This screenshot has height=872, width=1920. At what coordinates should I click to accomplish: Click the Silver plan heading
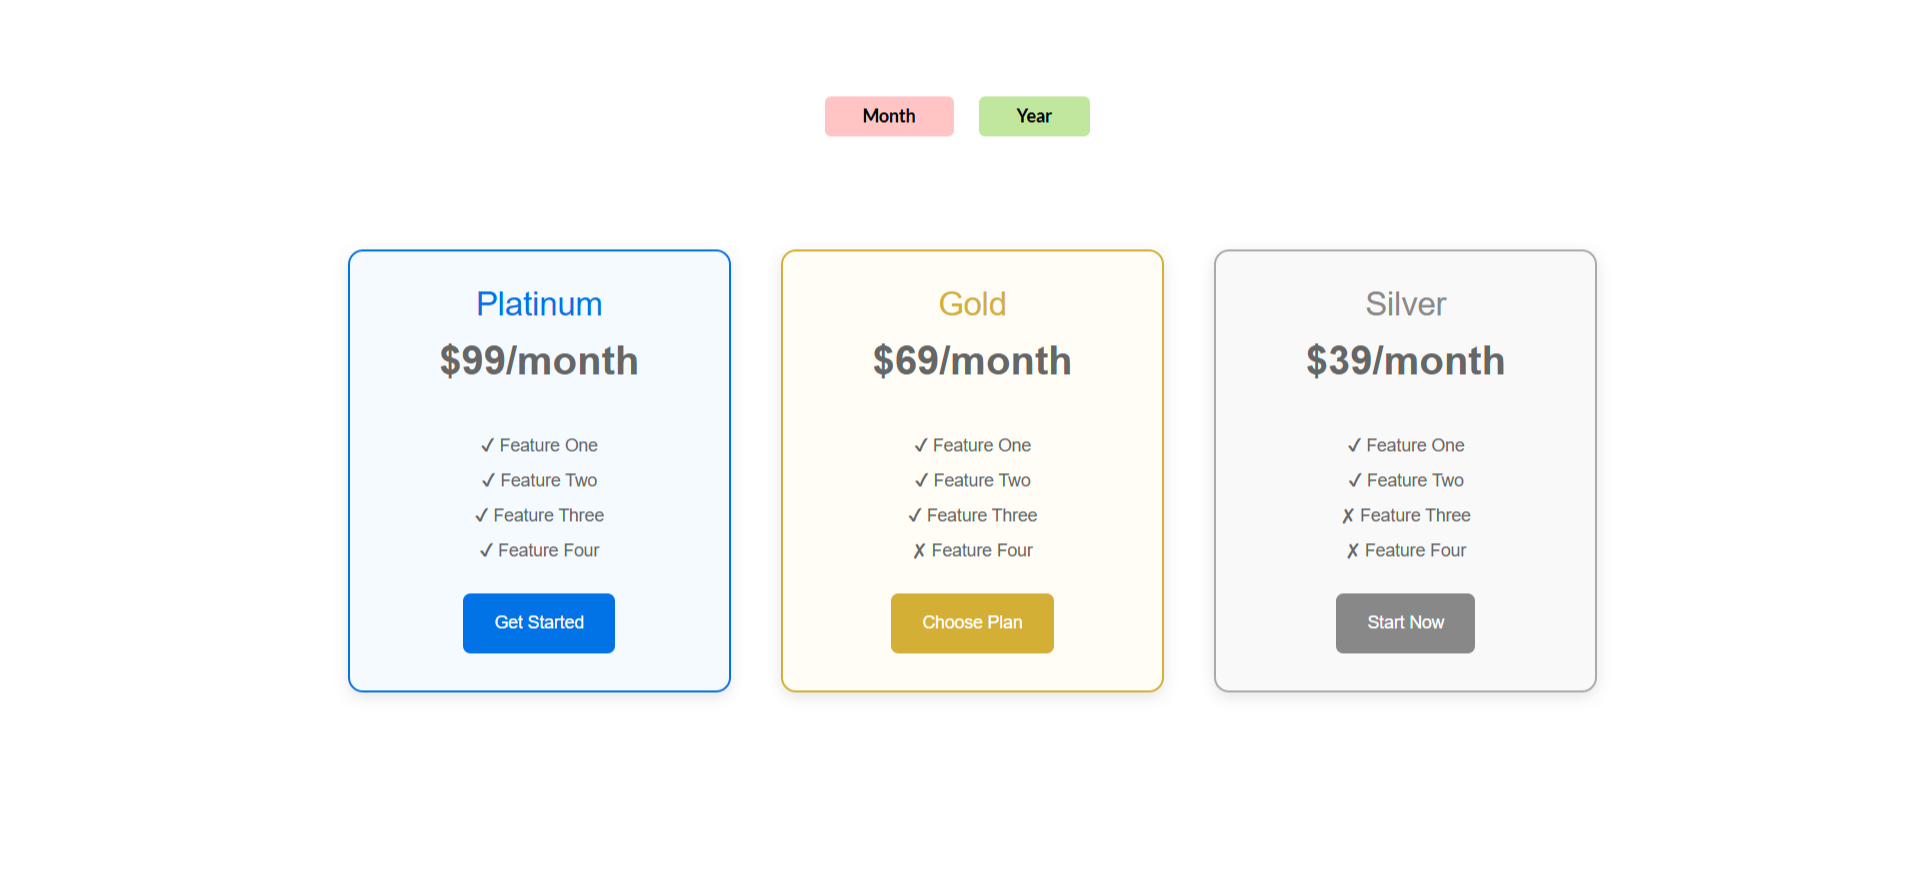(x=1405, y=304)
